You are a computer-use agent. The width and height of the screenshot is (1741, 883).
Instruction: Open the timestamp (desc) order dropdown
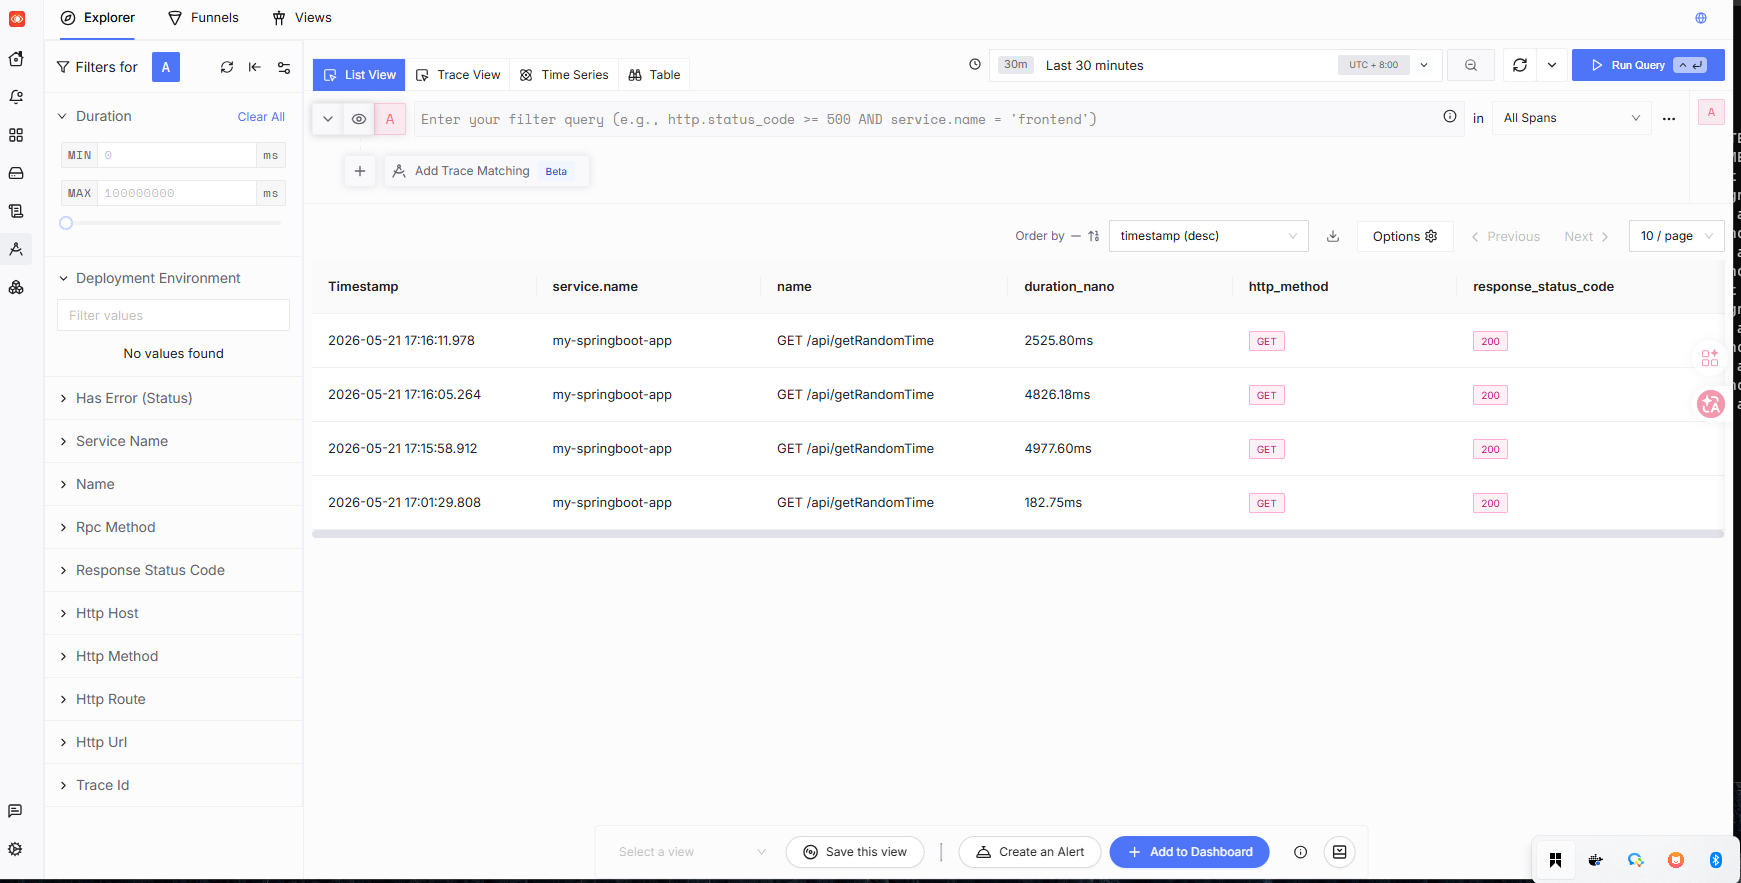click(1209, 236)
